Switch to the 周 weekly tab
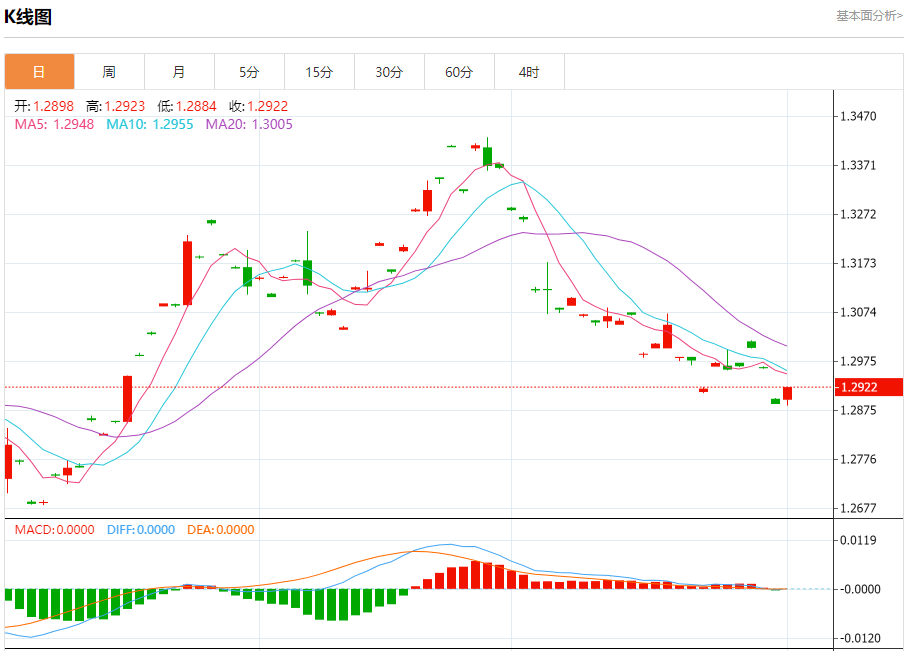Viewport: 911px width, 651px height. pyautogui.click(x=109, y=72)
